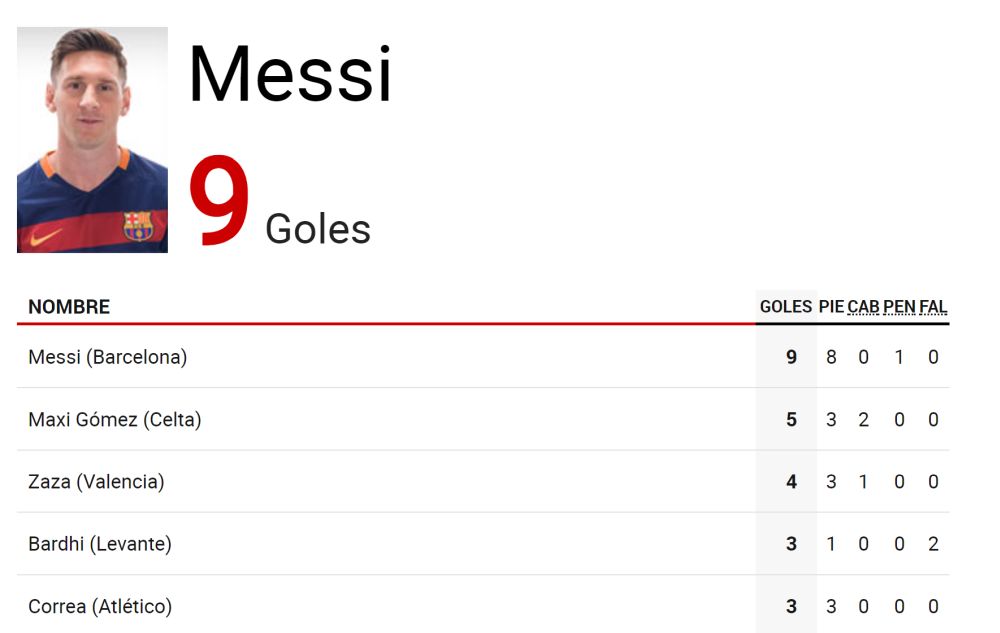The image size is (1000, 633).
Task: Click the PIE column header
Action: (831, 307)
